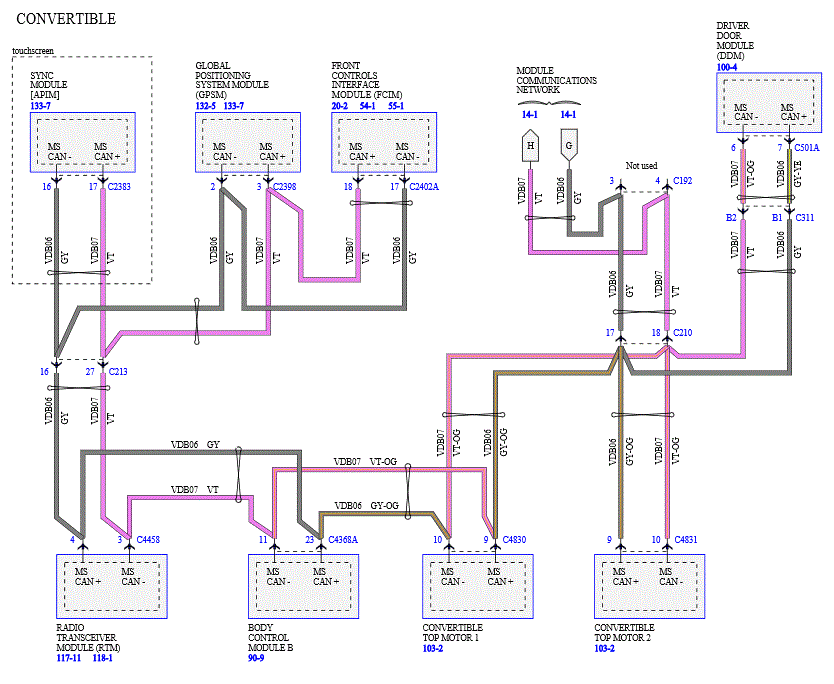Click the C213 connector label
The width and height of the screenshot is (834, 684).
click(118, 372)
